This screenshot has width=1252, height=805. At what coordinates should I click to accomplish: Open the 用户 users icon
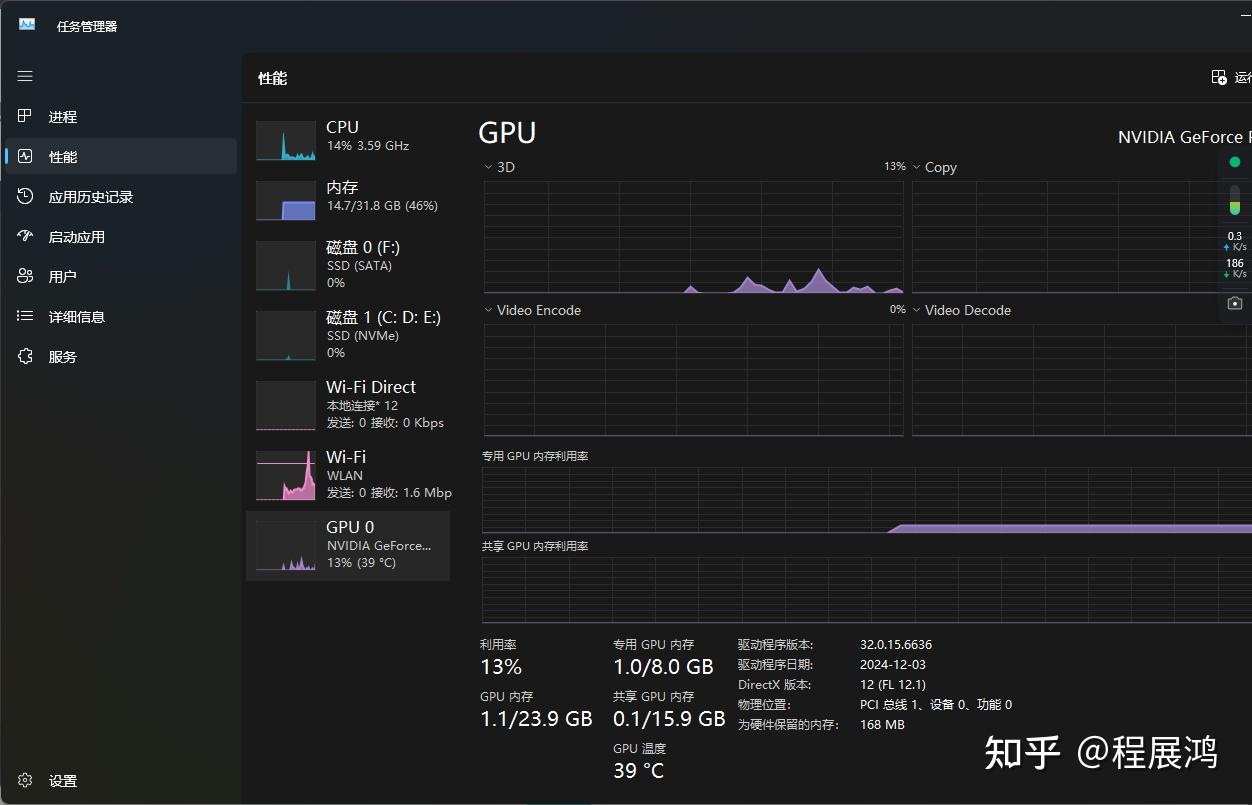(25, 276)
